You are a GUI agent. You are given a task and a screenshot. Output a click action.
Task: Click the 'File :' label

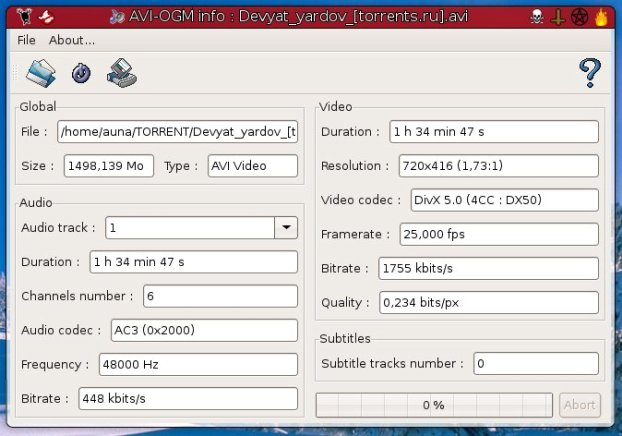(x=34, y=132)
